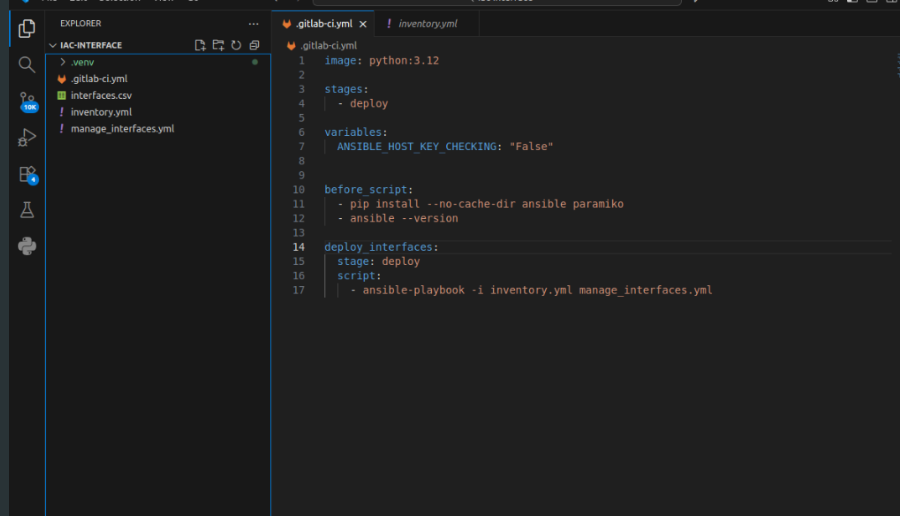The height and width of the screenshot is (516, 900).
Task: Open the Python extension icon
Action: tap(27, 246)
